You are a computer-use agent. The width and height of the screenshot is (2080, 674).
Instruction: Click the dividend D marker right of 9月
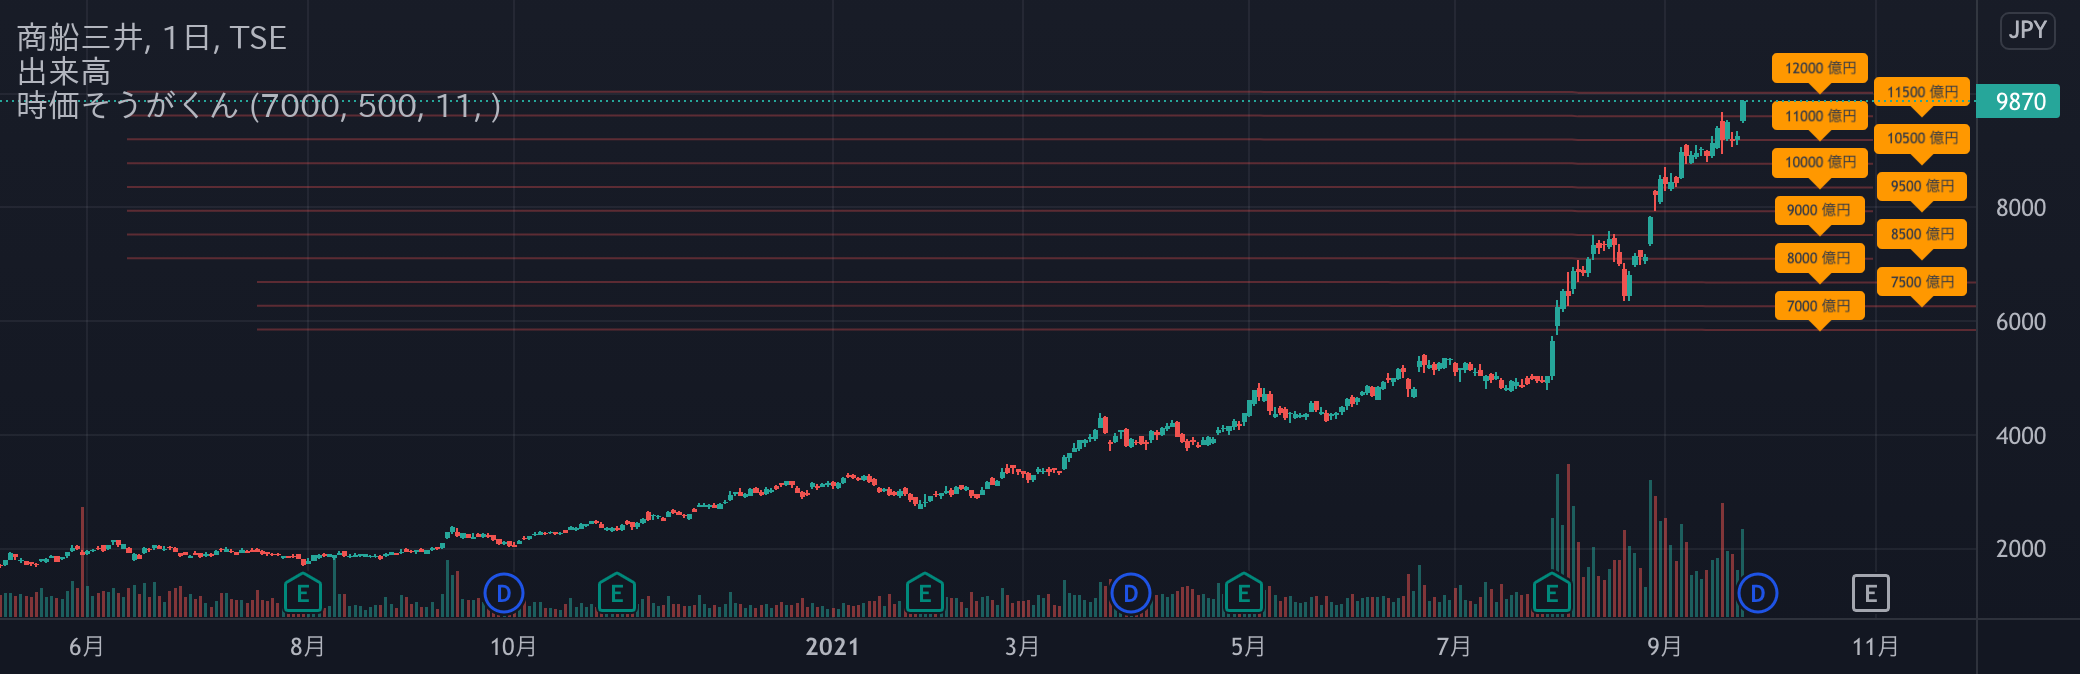1757,594
